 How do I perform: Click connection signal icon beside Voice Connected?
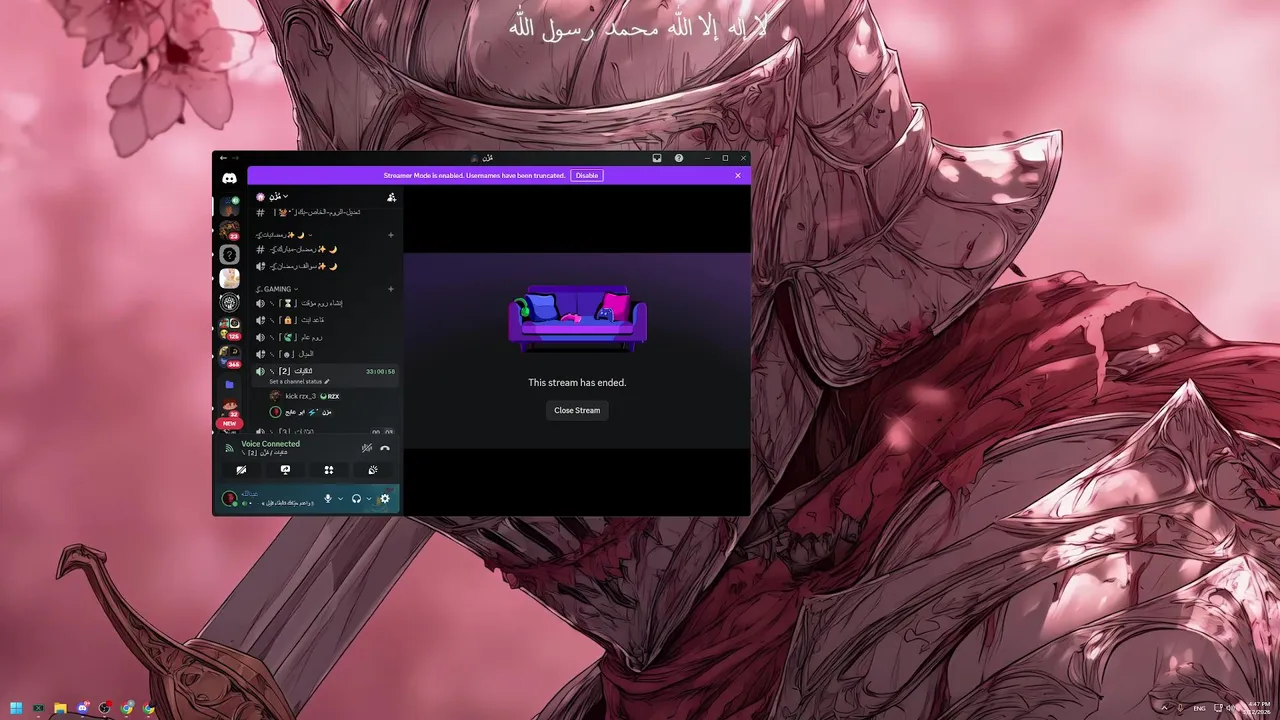pos(229,448)
